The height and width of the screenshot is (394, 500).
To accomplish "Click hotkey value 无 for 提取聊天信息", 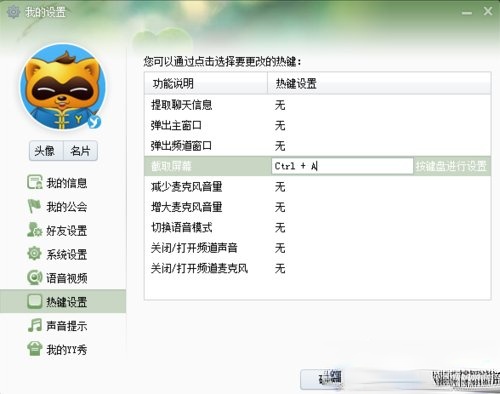I will 280,105.
